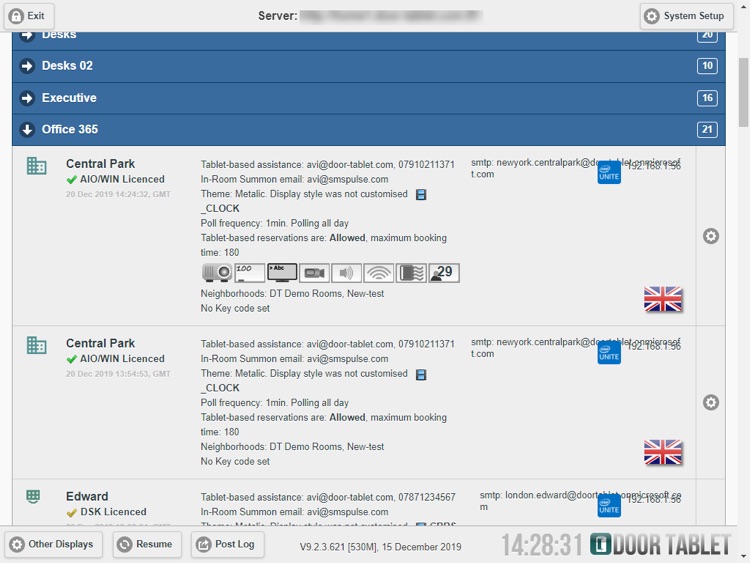Screen dimensions: 750x563
Task: Click the Door Tablet logo
Action: (x=661, y=544)
